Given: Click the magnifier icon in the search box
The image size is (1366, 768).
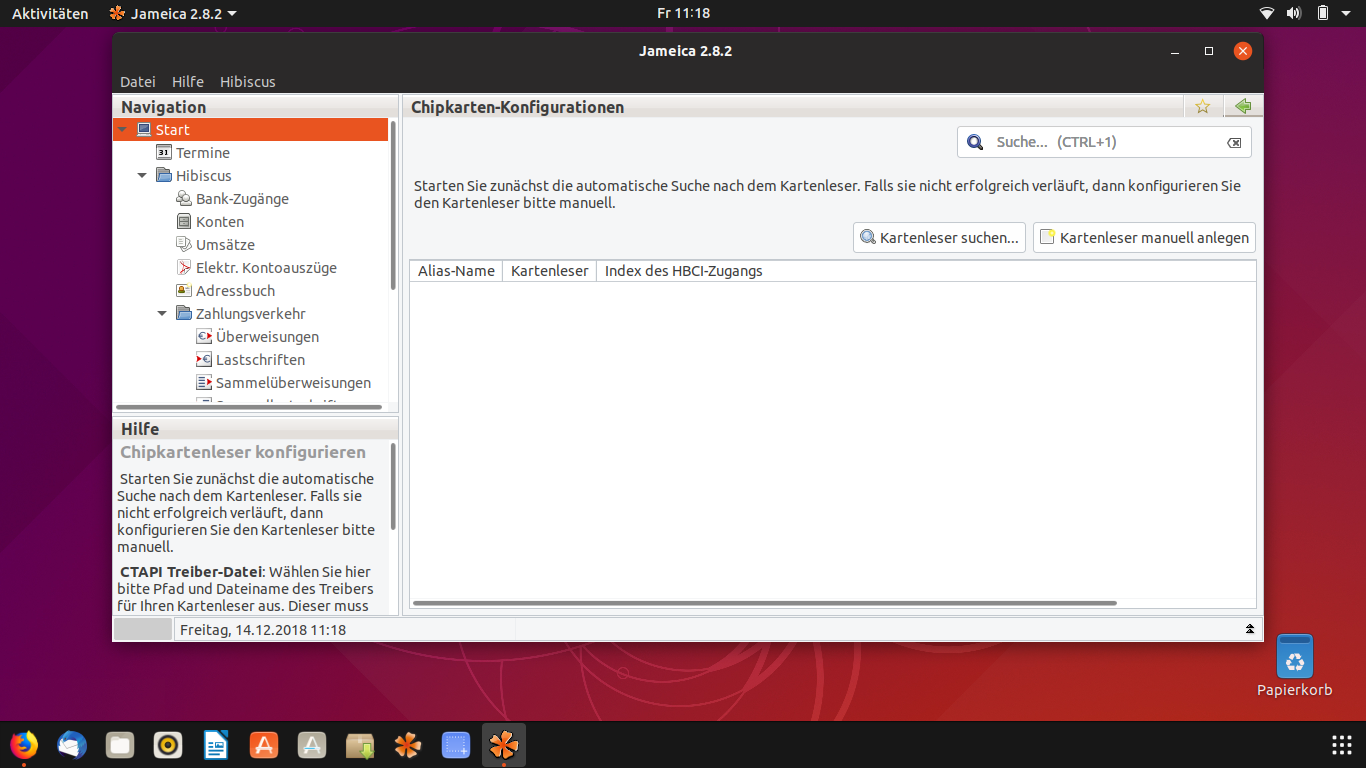Looking at the screenshot, I should [975, 143].
